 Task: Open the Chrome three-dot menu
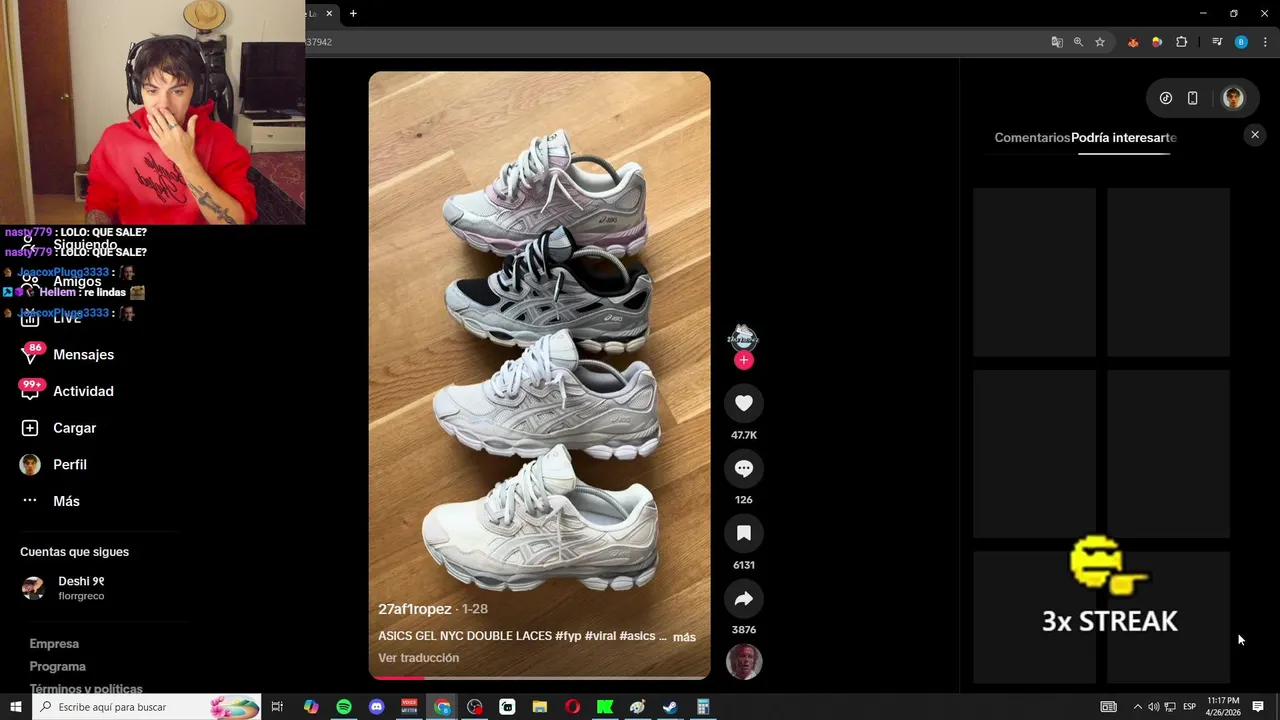[1265, 42]
